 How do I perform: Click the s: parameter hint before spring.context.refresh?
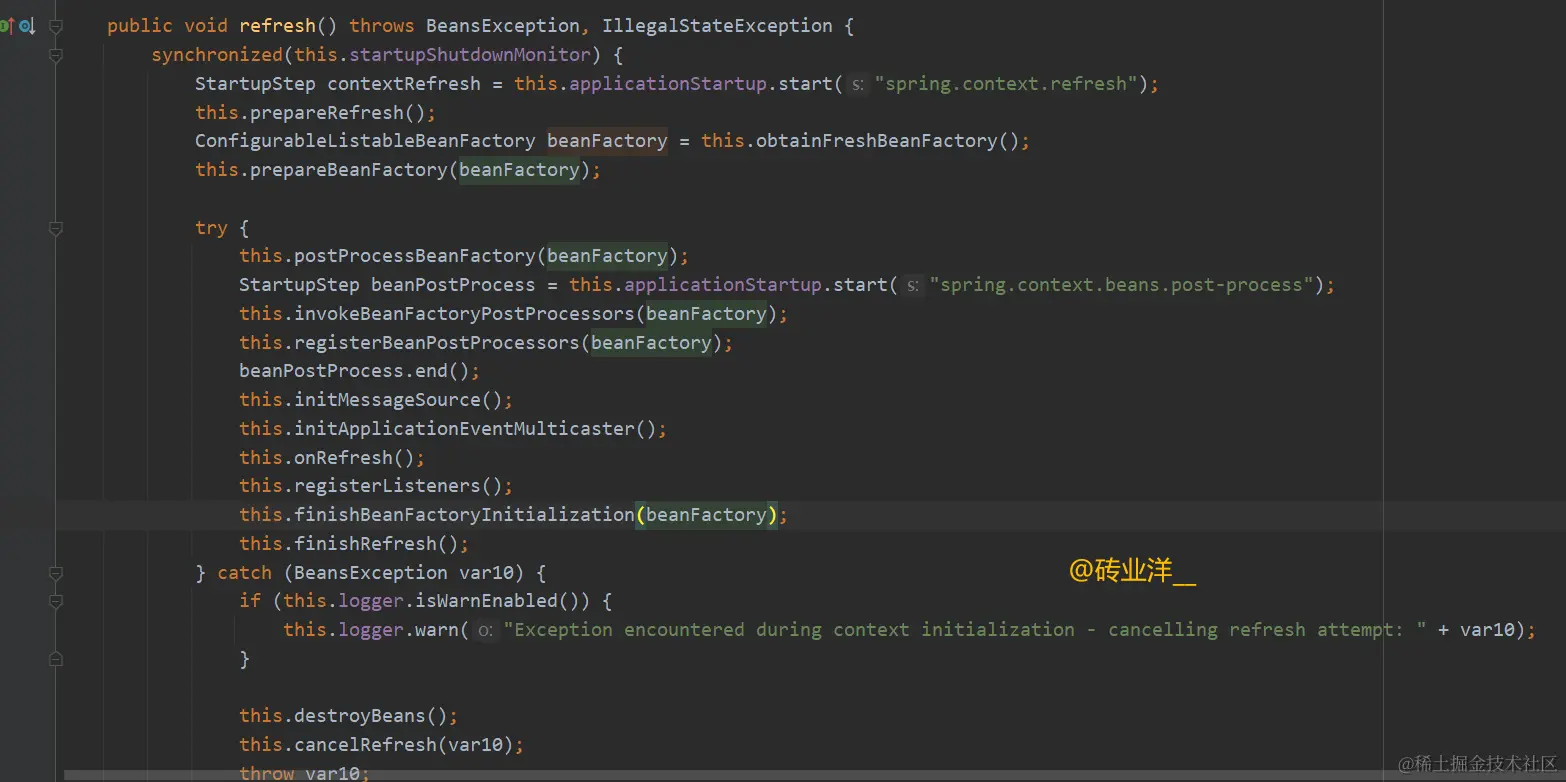[857, 85]
